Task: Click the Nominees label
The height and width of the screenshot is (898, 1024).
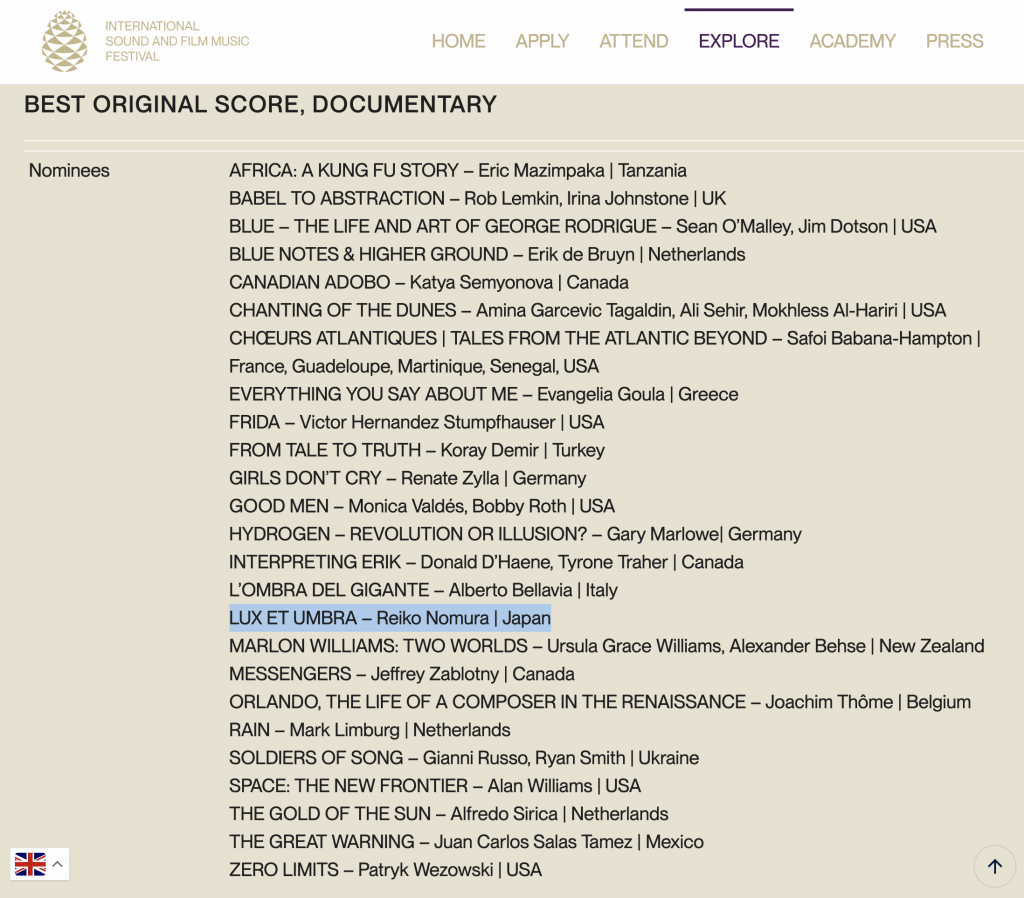Action: pos(69,170)
